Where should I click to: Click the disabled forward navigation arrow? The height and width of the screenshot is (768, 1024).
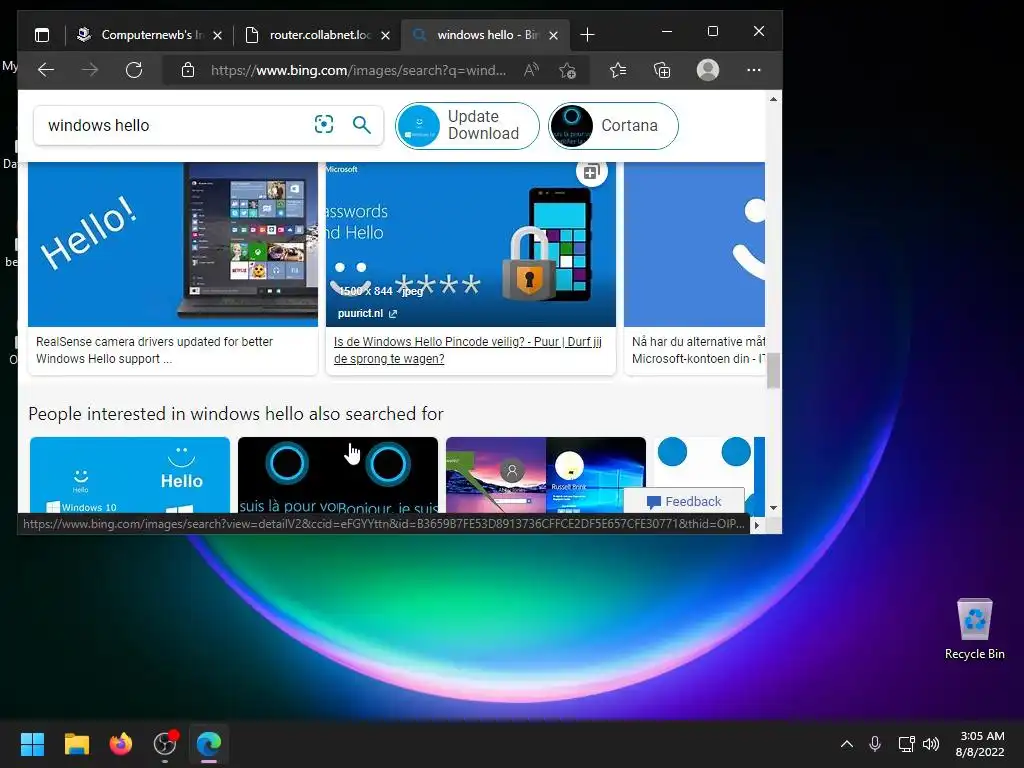tap(89, 70)
